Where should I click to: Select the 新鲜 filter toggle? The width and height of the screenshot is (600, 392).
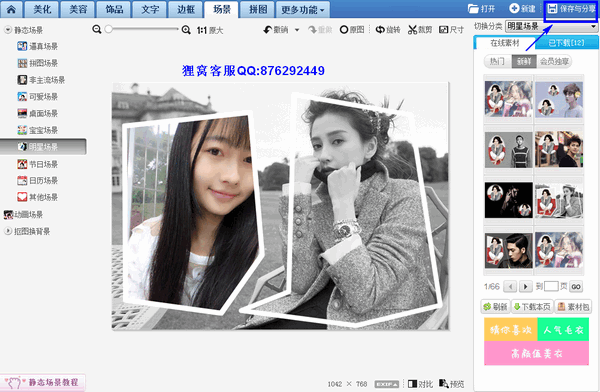[524, 61]
